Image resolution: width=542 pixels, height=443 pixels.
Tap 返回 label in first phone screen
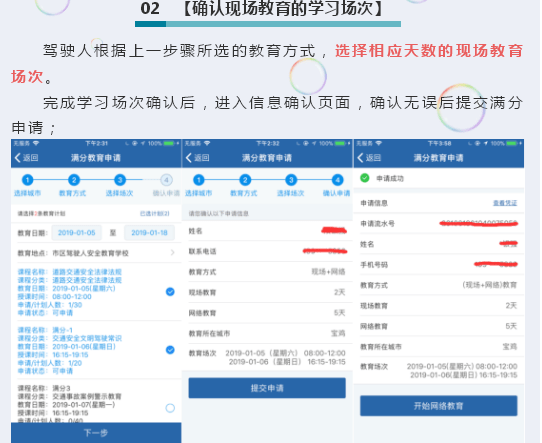(x=30, y=158)
